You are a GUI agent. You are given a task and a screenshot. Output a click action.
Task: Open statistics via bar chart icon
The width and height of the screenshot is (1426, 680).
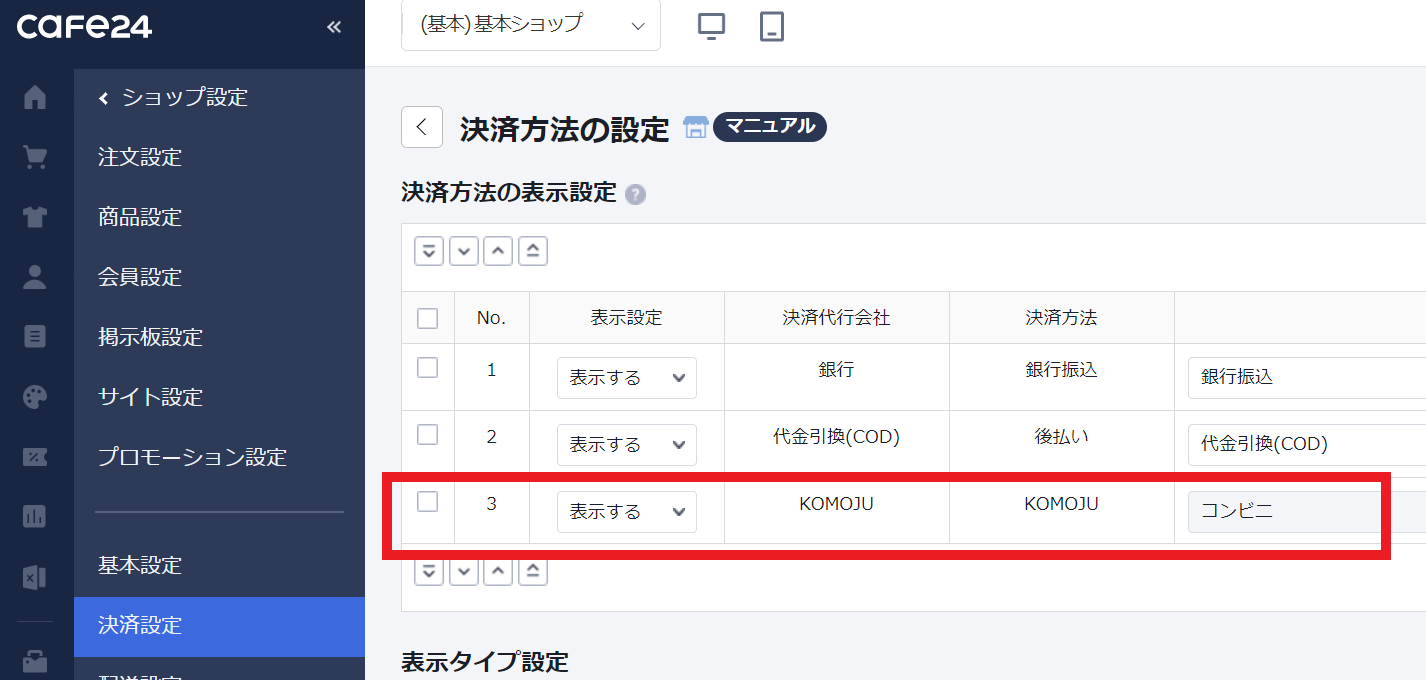point(35,517)
